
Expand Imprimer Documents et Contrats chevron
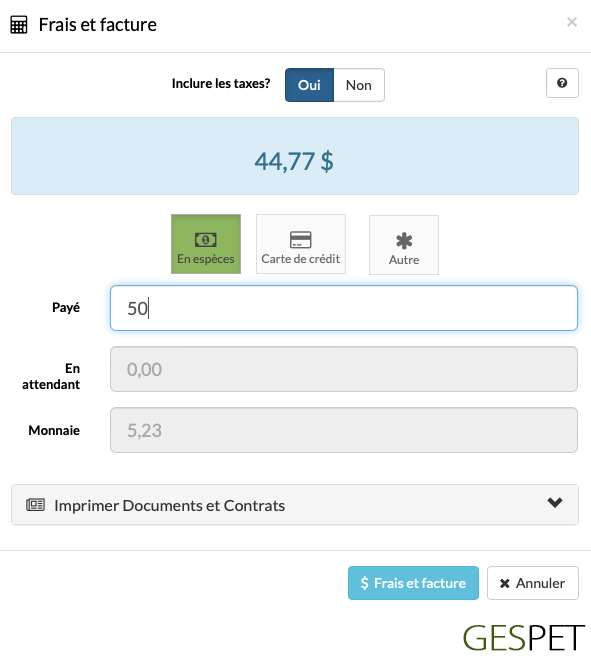click(x=555, y=503)
